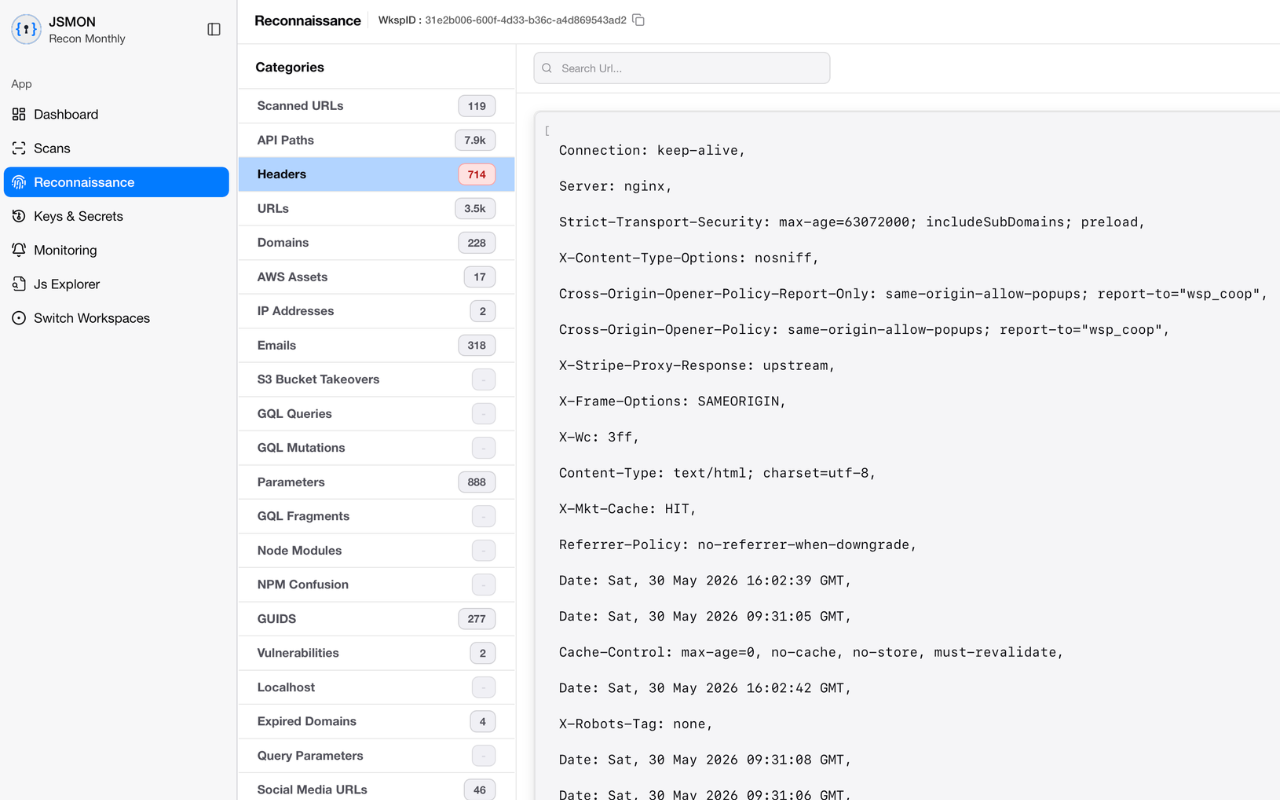The height and width of the screenshot is (800, 1280).
Task: Open AWS Assets category
Action: (376, 277)
